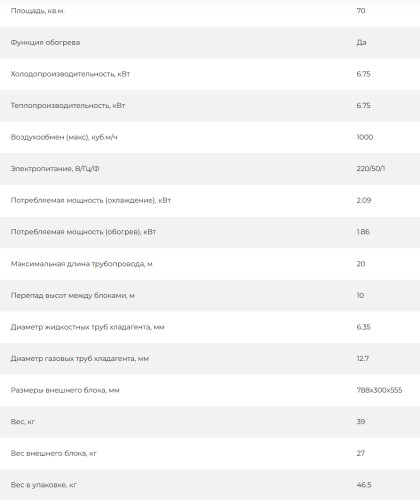Select the value 1000 for air exchange

[365, 137]
